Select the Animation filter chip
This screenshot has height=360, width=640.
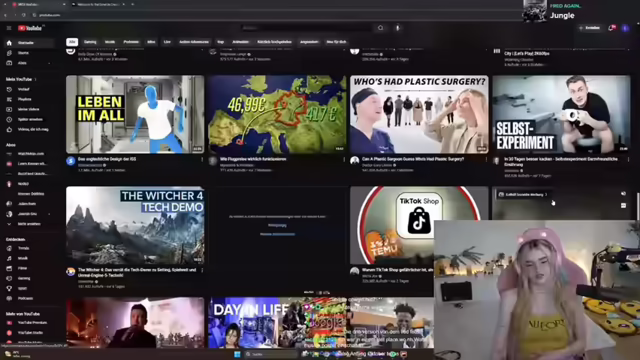click(241, 42)
